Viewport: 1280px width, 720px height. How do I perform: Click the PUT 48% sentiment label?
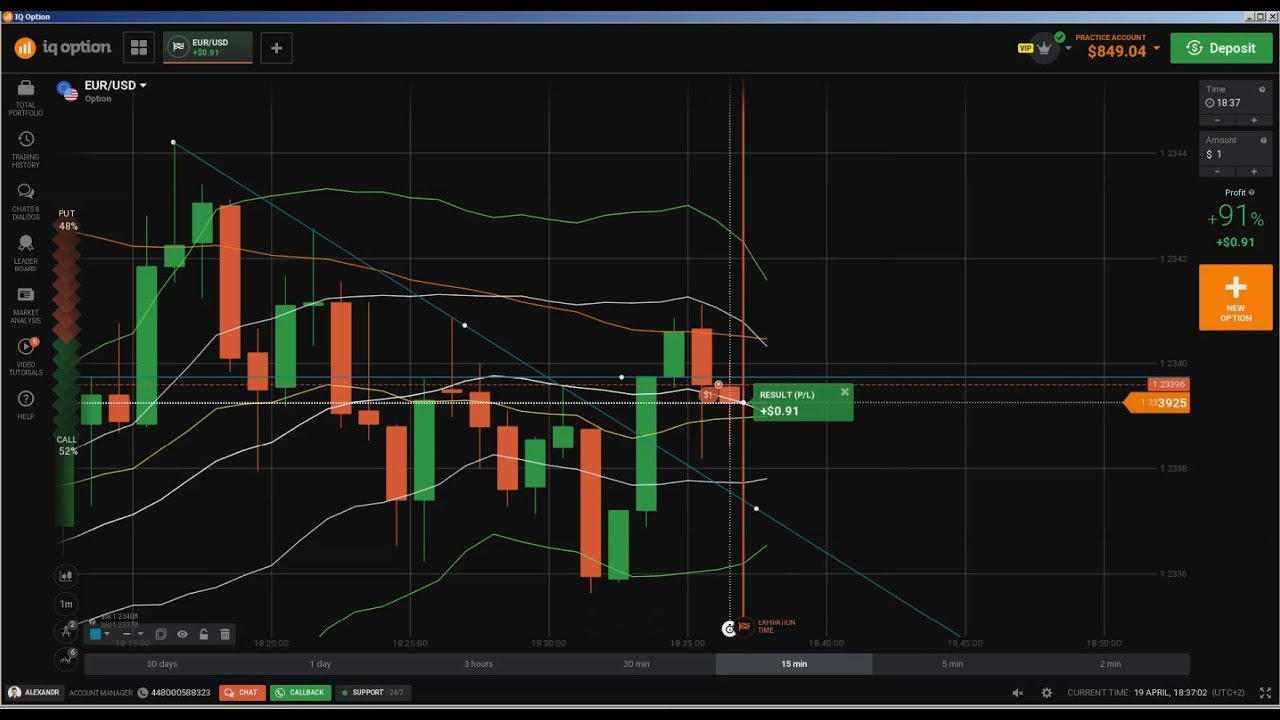pyautogui.click(x=67, y=220)
